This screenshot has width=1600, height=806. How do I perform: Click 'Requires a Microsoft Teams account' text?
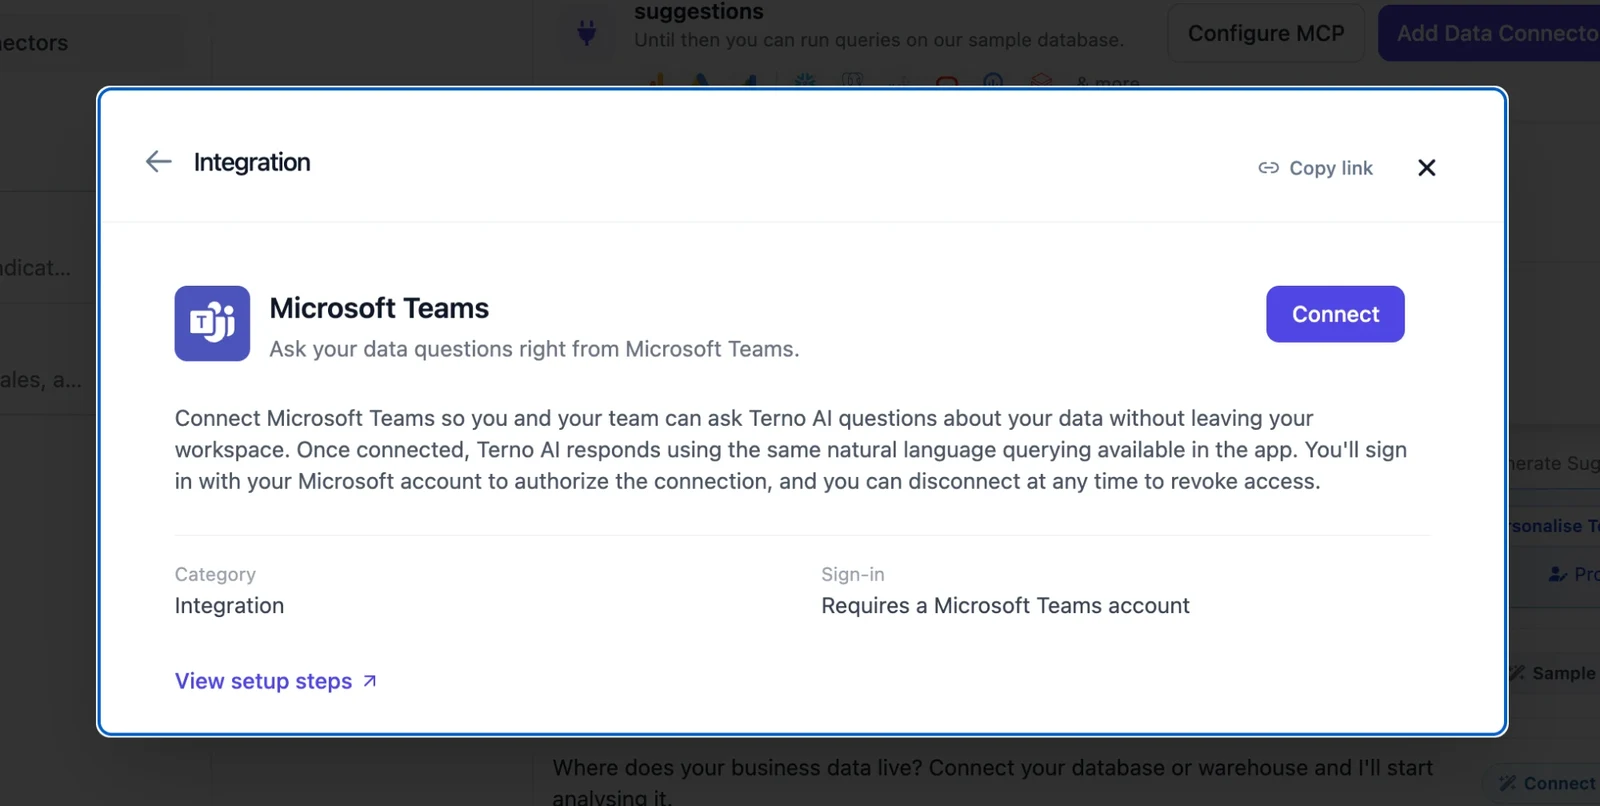(1005, 606)
